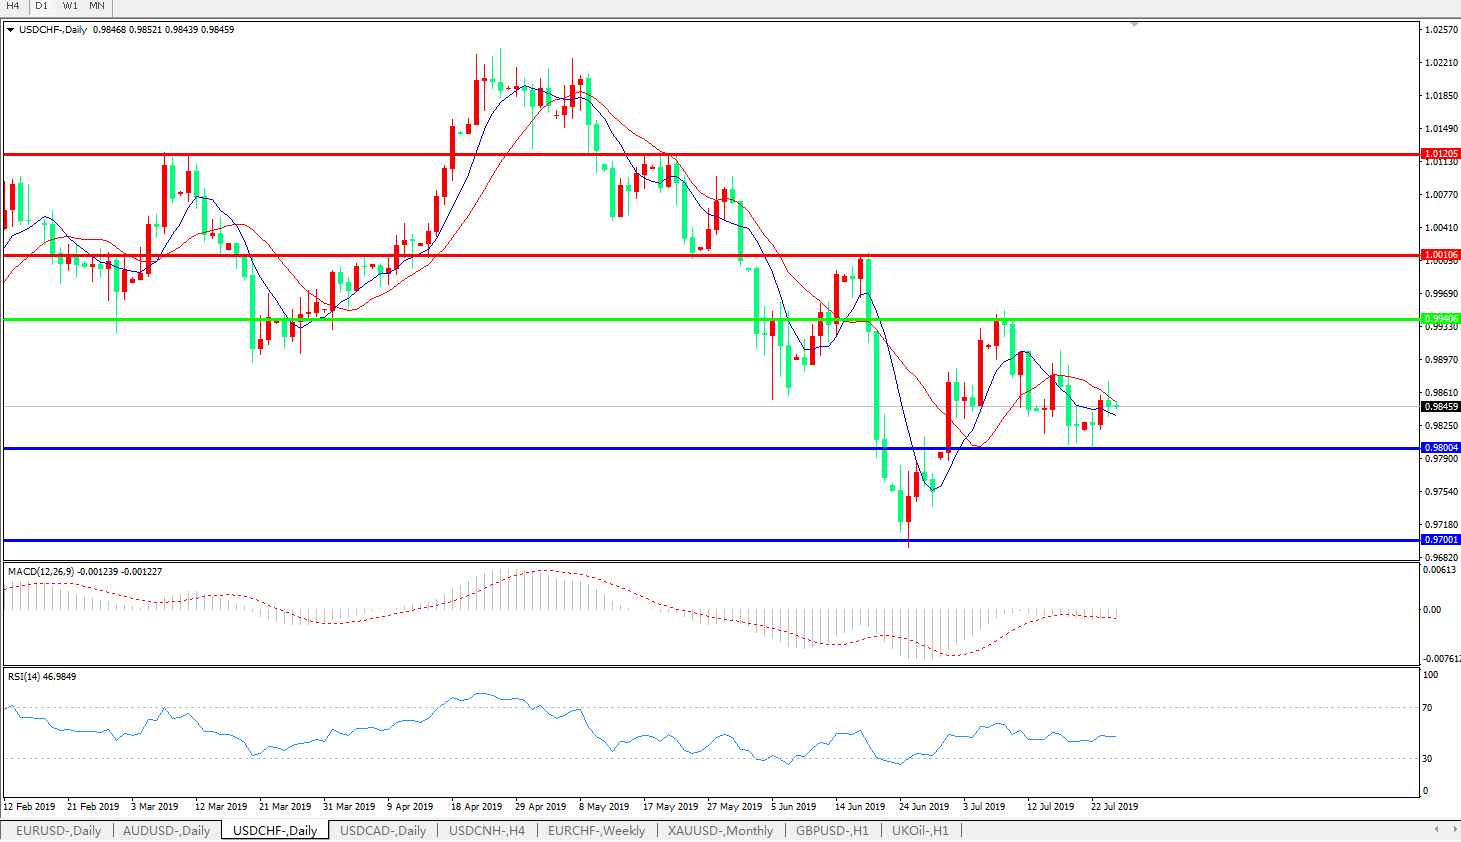Click the red 1.01205 price level label
Screen dimensions: 1461x842
coord(1441,154)
